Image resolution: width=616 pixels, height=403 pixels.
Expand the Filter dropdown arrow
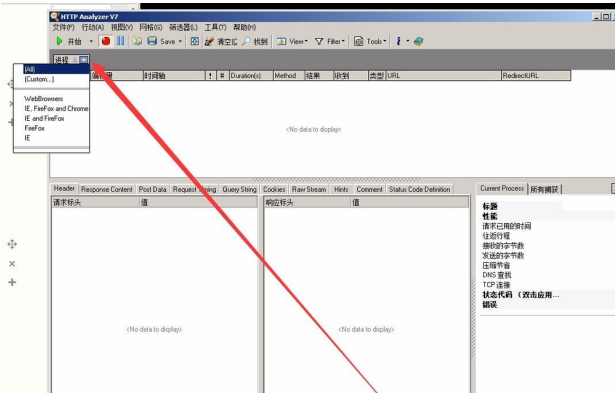click(343, 41)
